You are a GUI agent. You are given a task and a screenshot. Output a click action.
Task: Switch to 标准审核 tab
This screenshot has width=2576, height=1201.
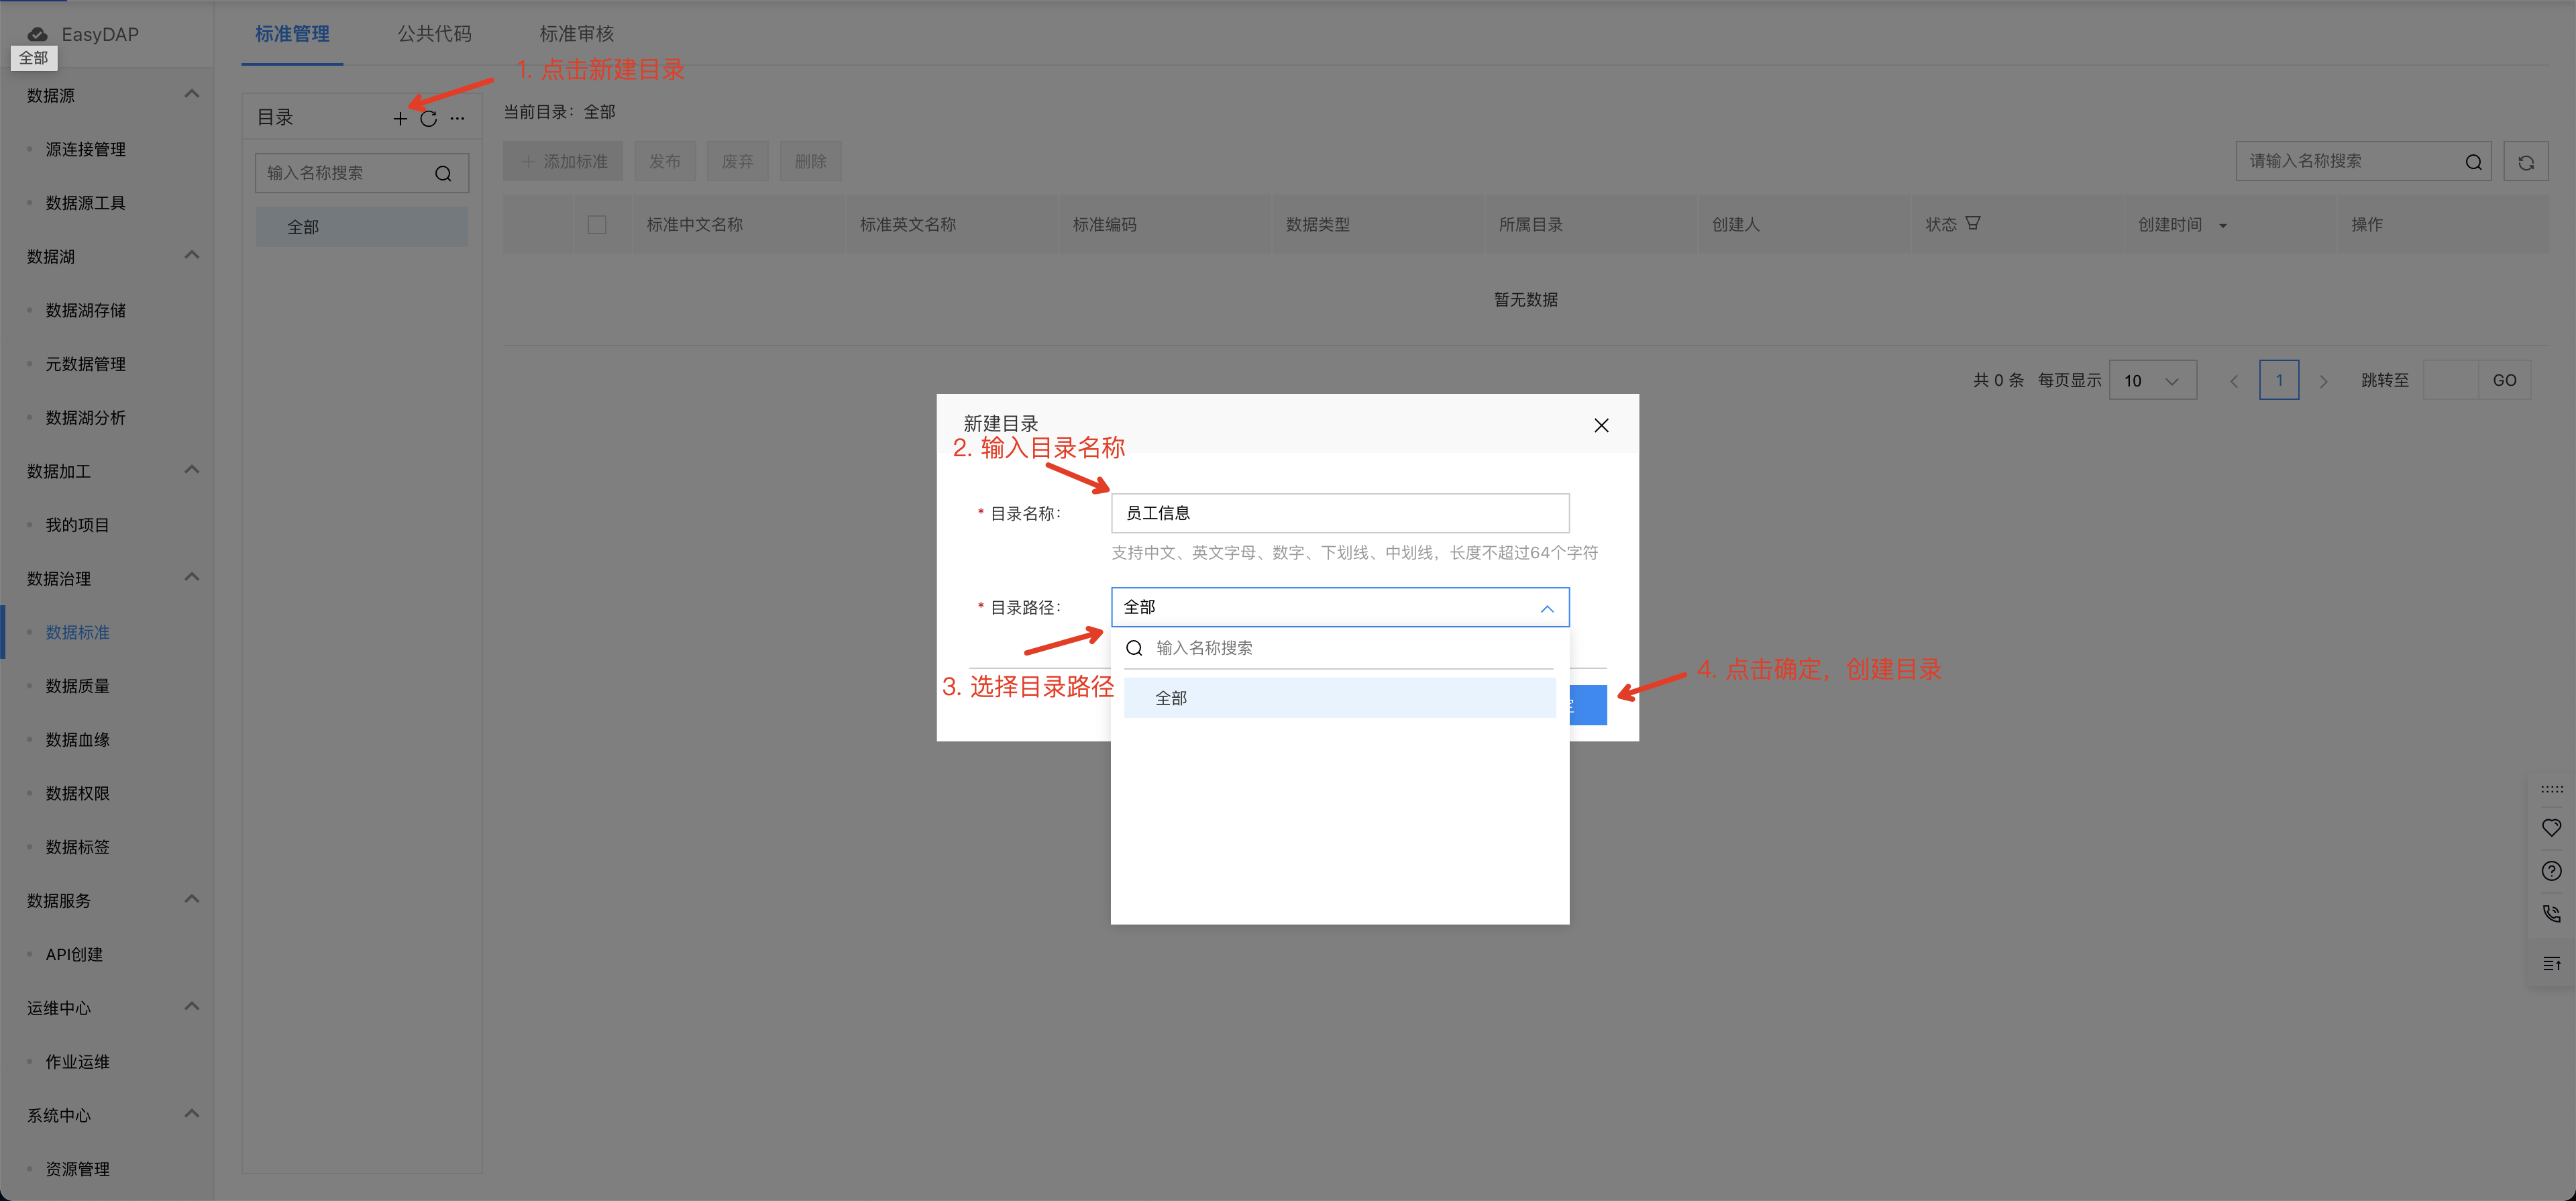click(577, 34)
